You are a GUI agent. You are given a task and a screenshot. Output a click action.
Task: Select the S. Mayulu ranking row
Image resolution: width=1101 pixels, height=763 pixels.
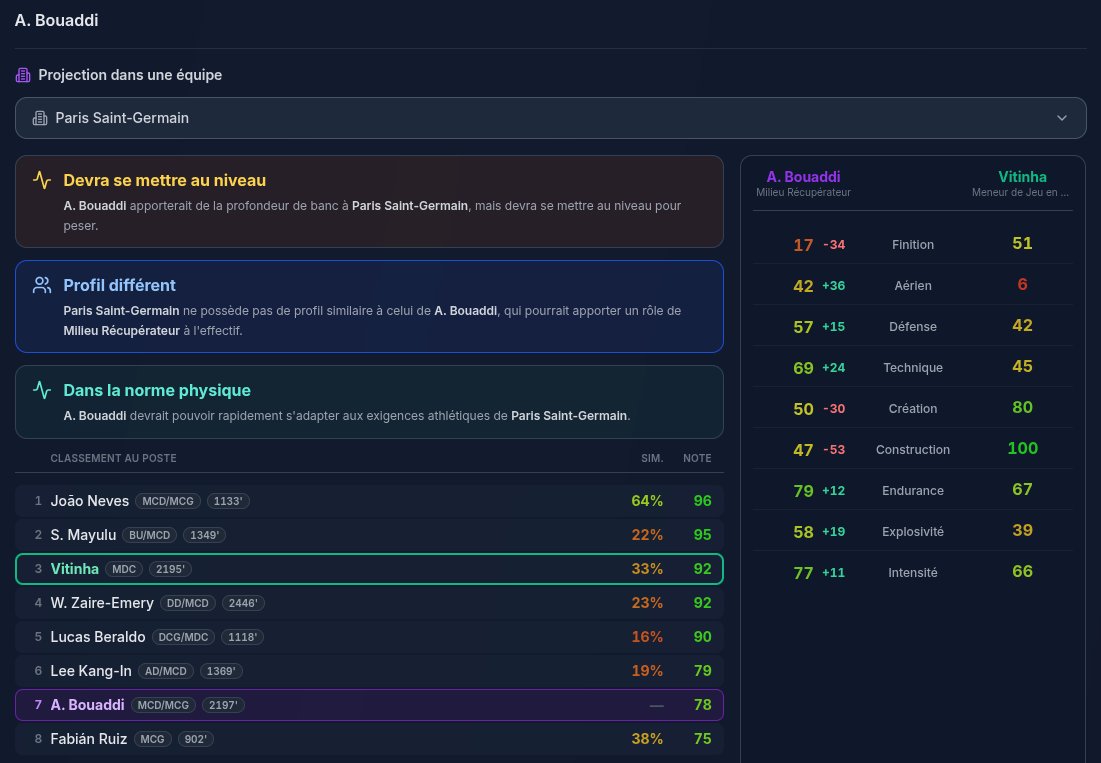pyautogui.click(x=369, y=535)
